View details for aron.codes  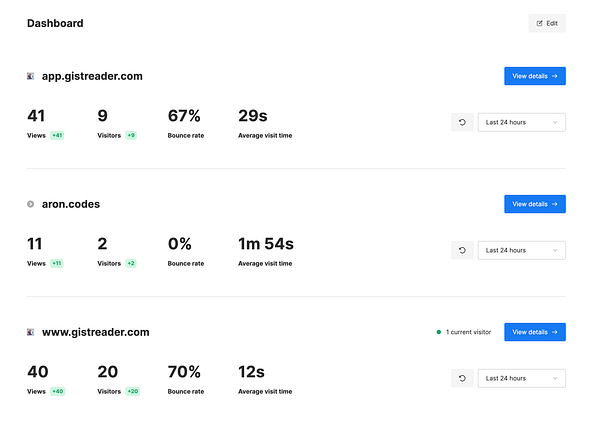coord(534,204)
